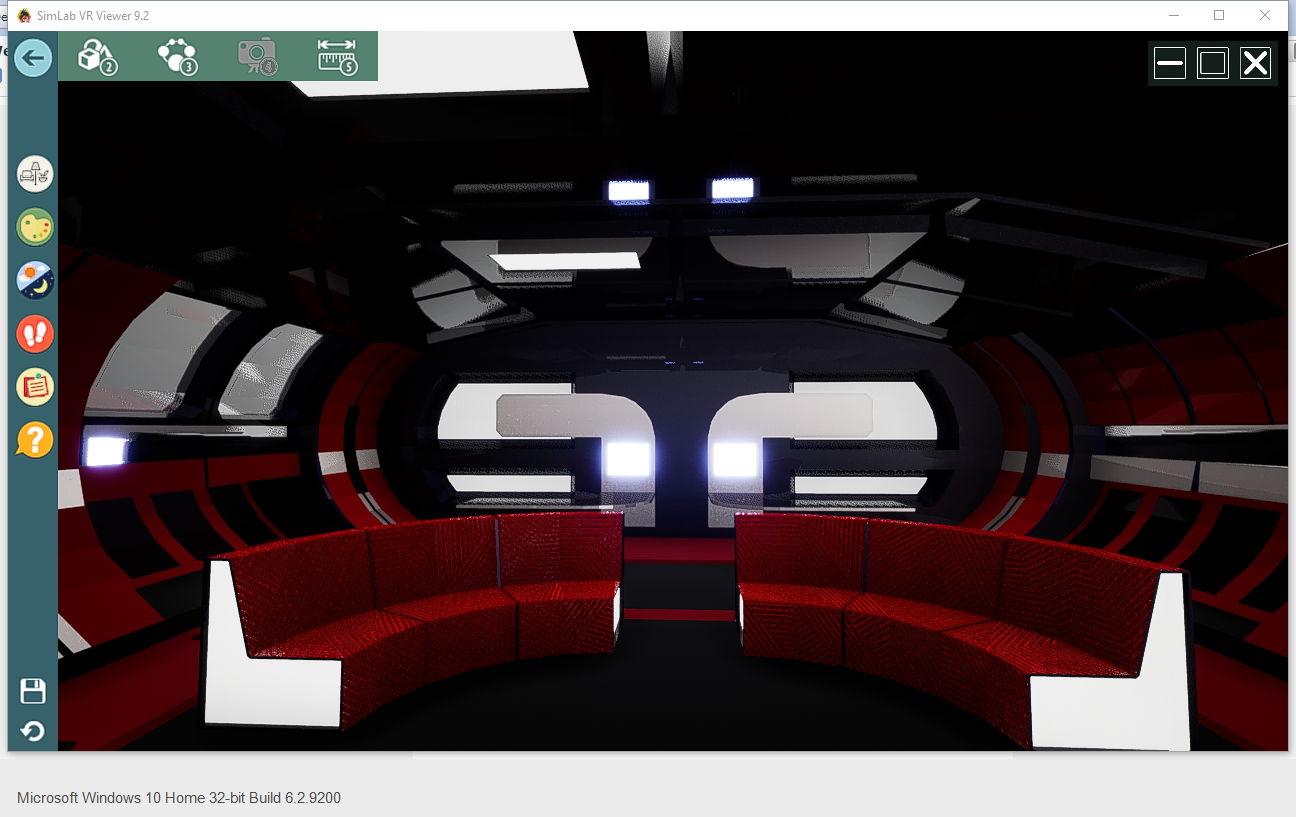Open help with the question mark icon

(35, 440)
